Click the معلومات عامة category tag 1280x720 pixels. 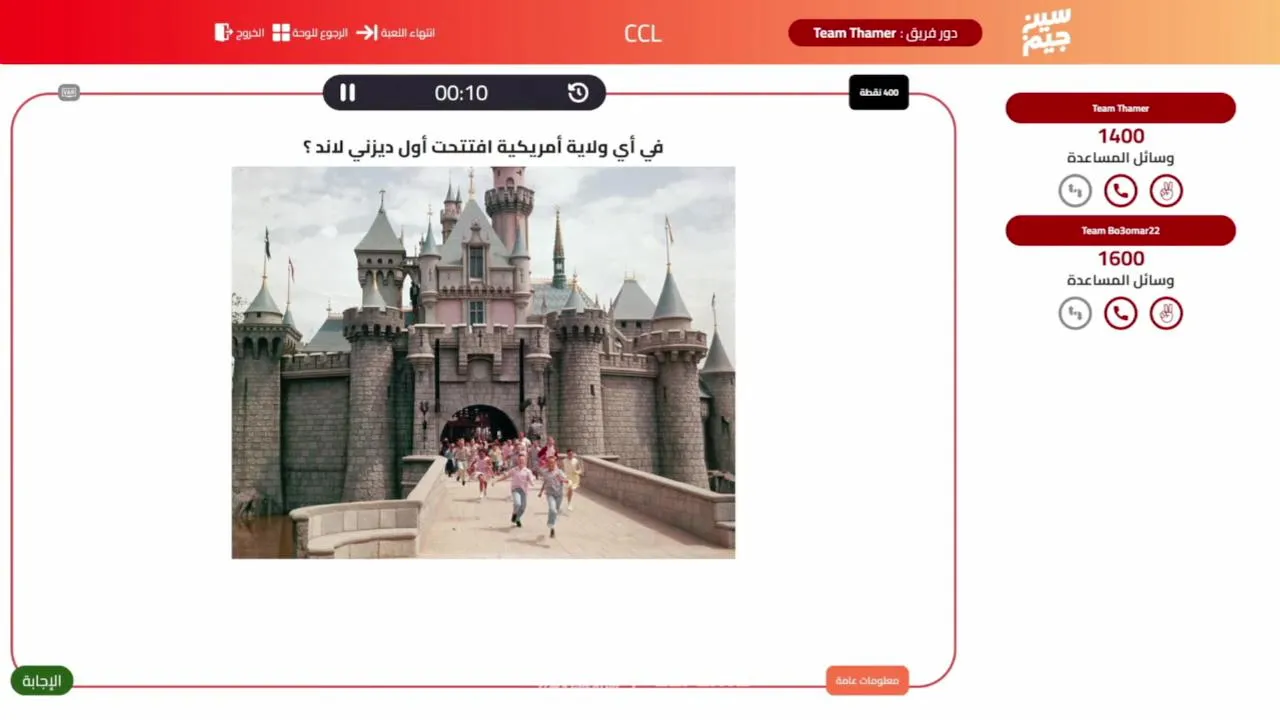pyautogui.click(x=867, y=681)
